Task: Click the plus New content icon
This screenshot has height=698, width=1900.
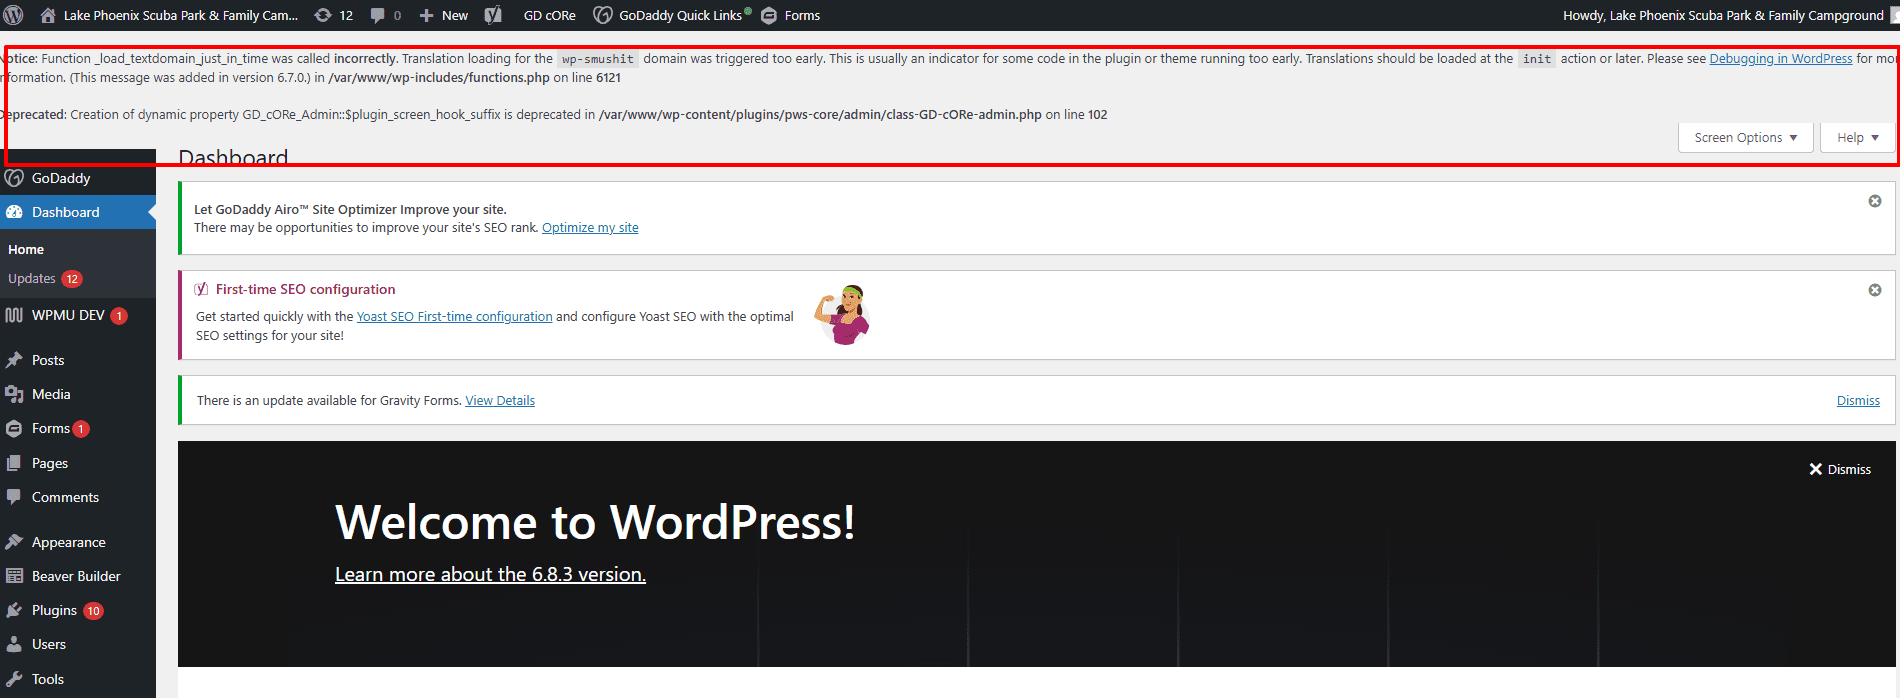Action: [x=426, y=15]
